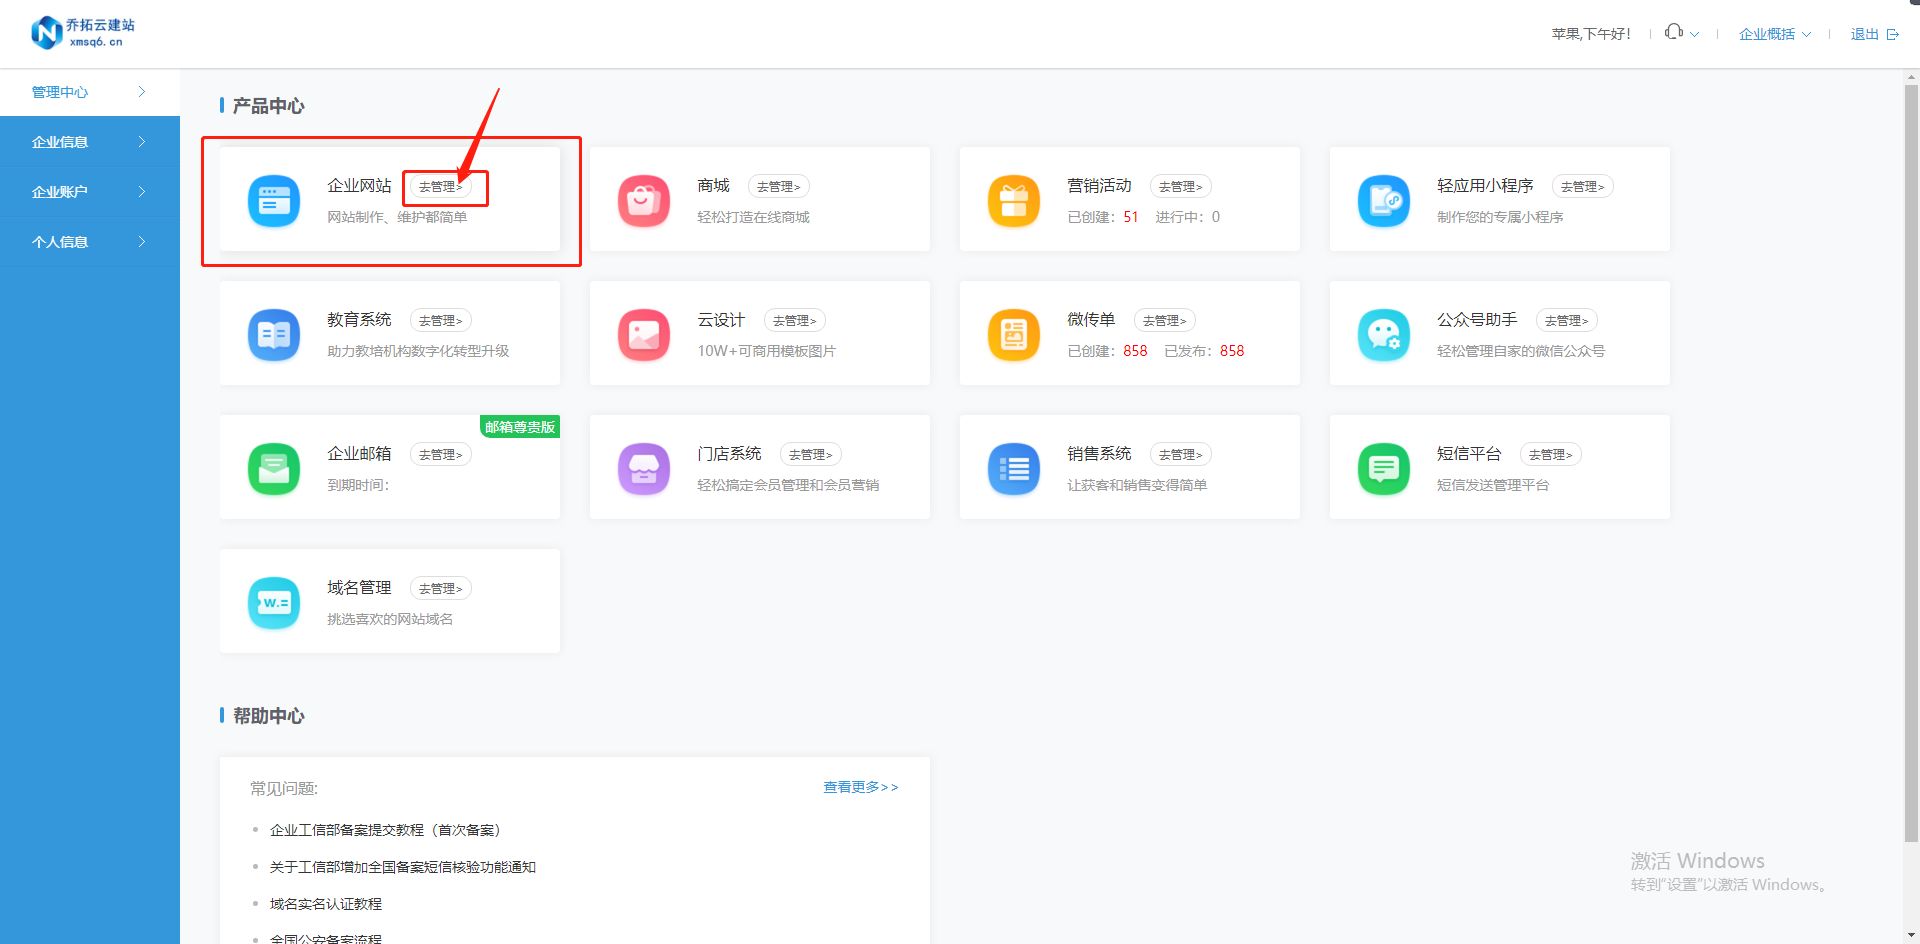Screen dimensions: 1920x944
Task: Click the 域名实名认证教程 help link
Action: 324,903
